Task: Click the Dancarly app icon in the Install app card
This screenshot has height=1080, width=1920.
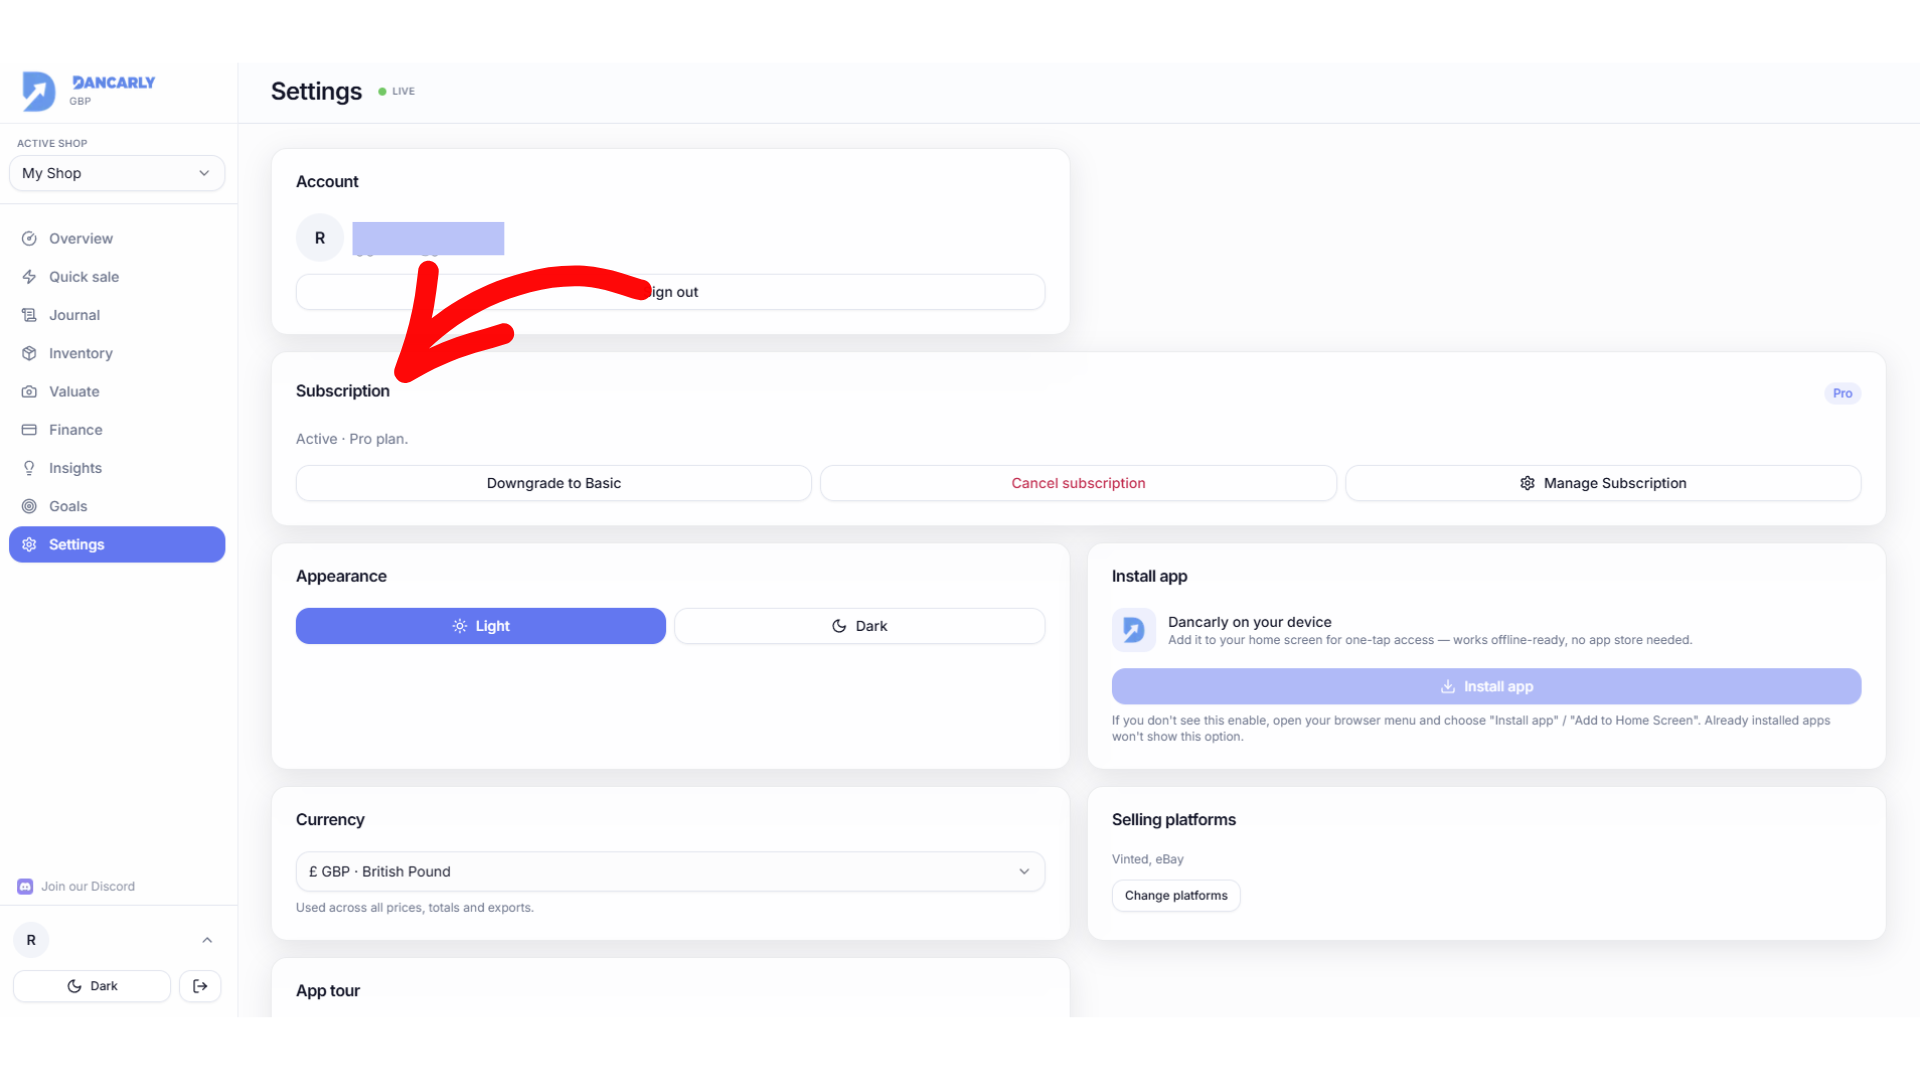Action: coord(1134,630)
